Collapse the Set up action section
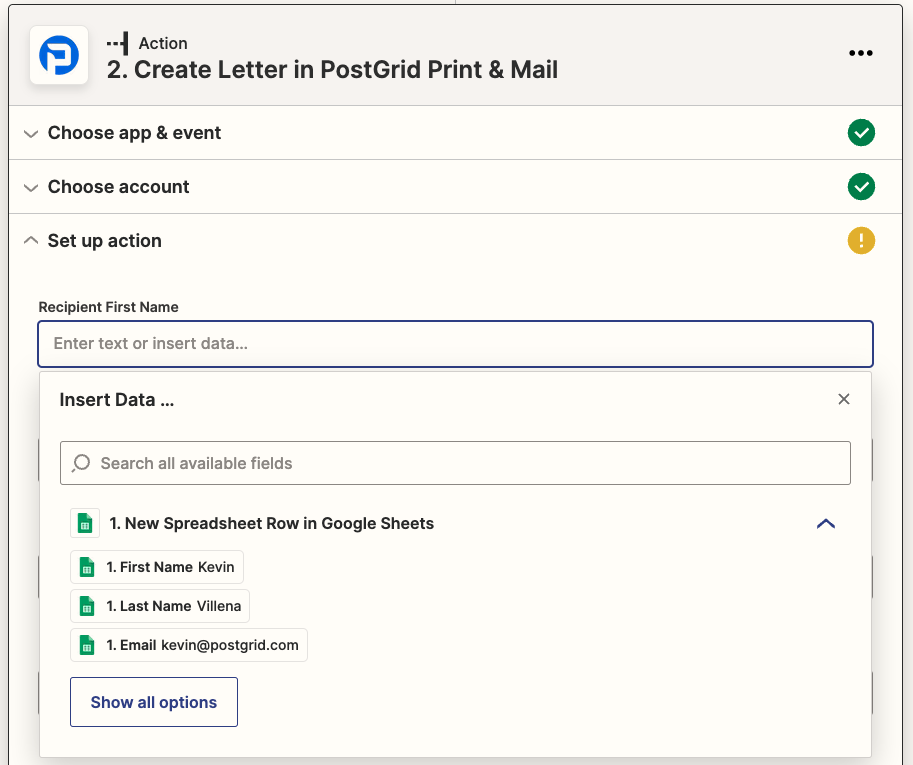Image resolution: width=913 pixels, height=765 pixels. [104, 241]
